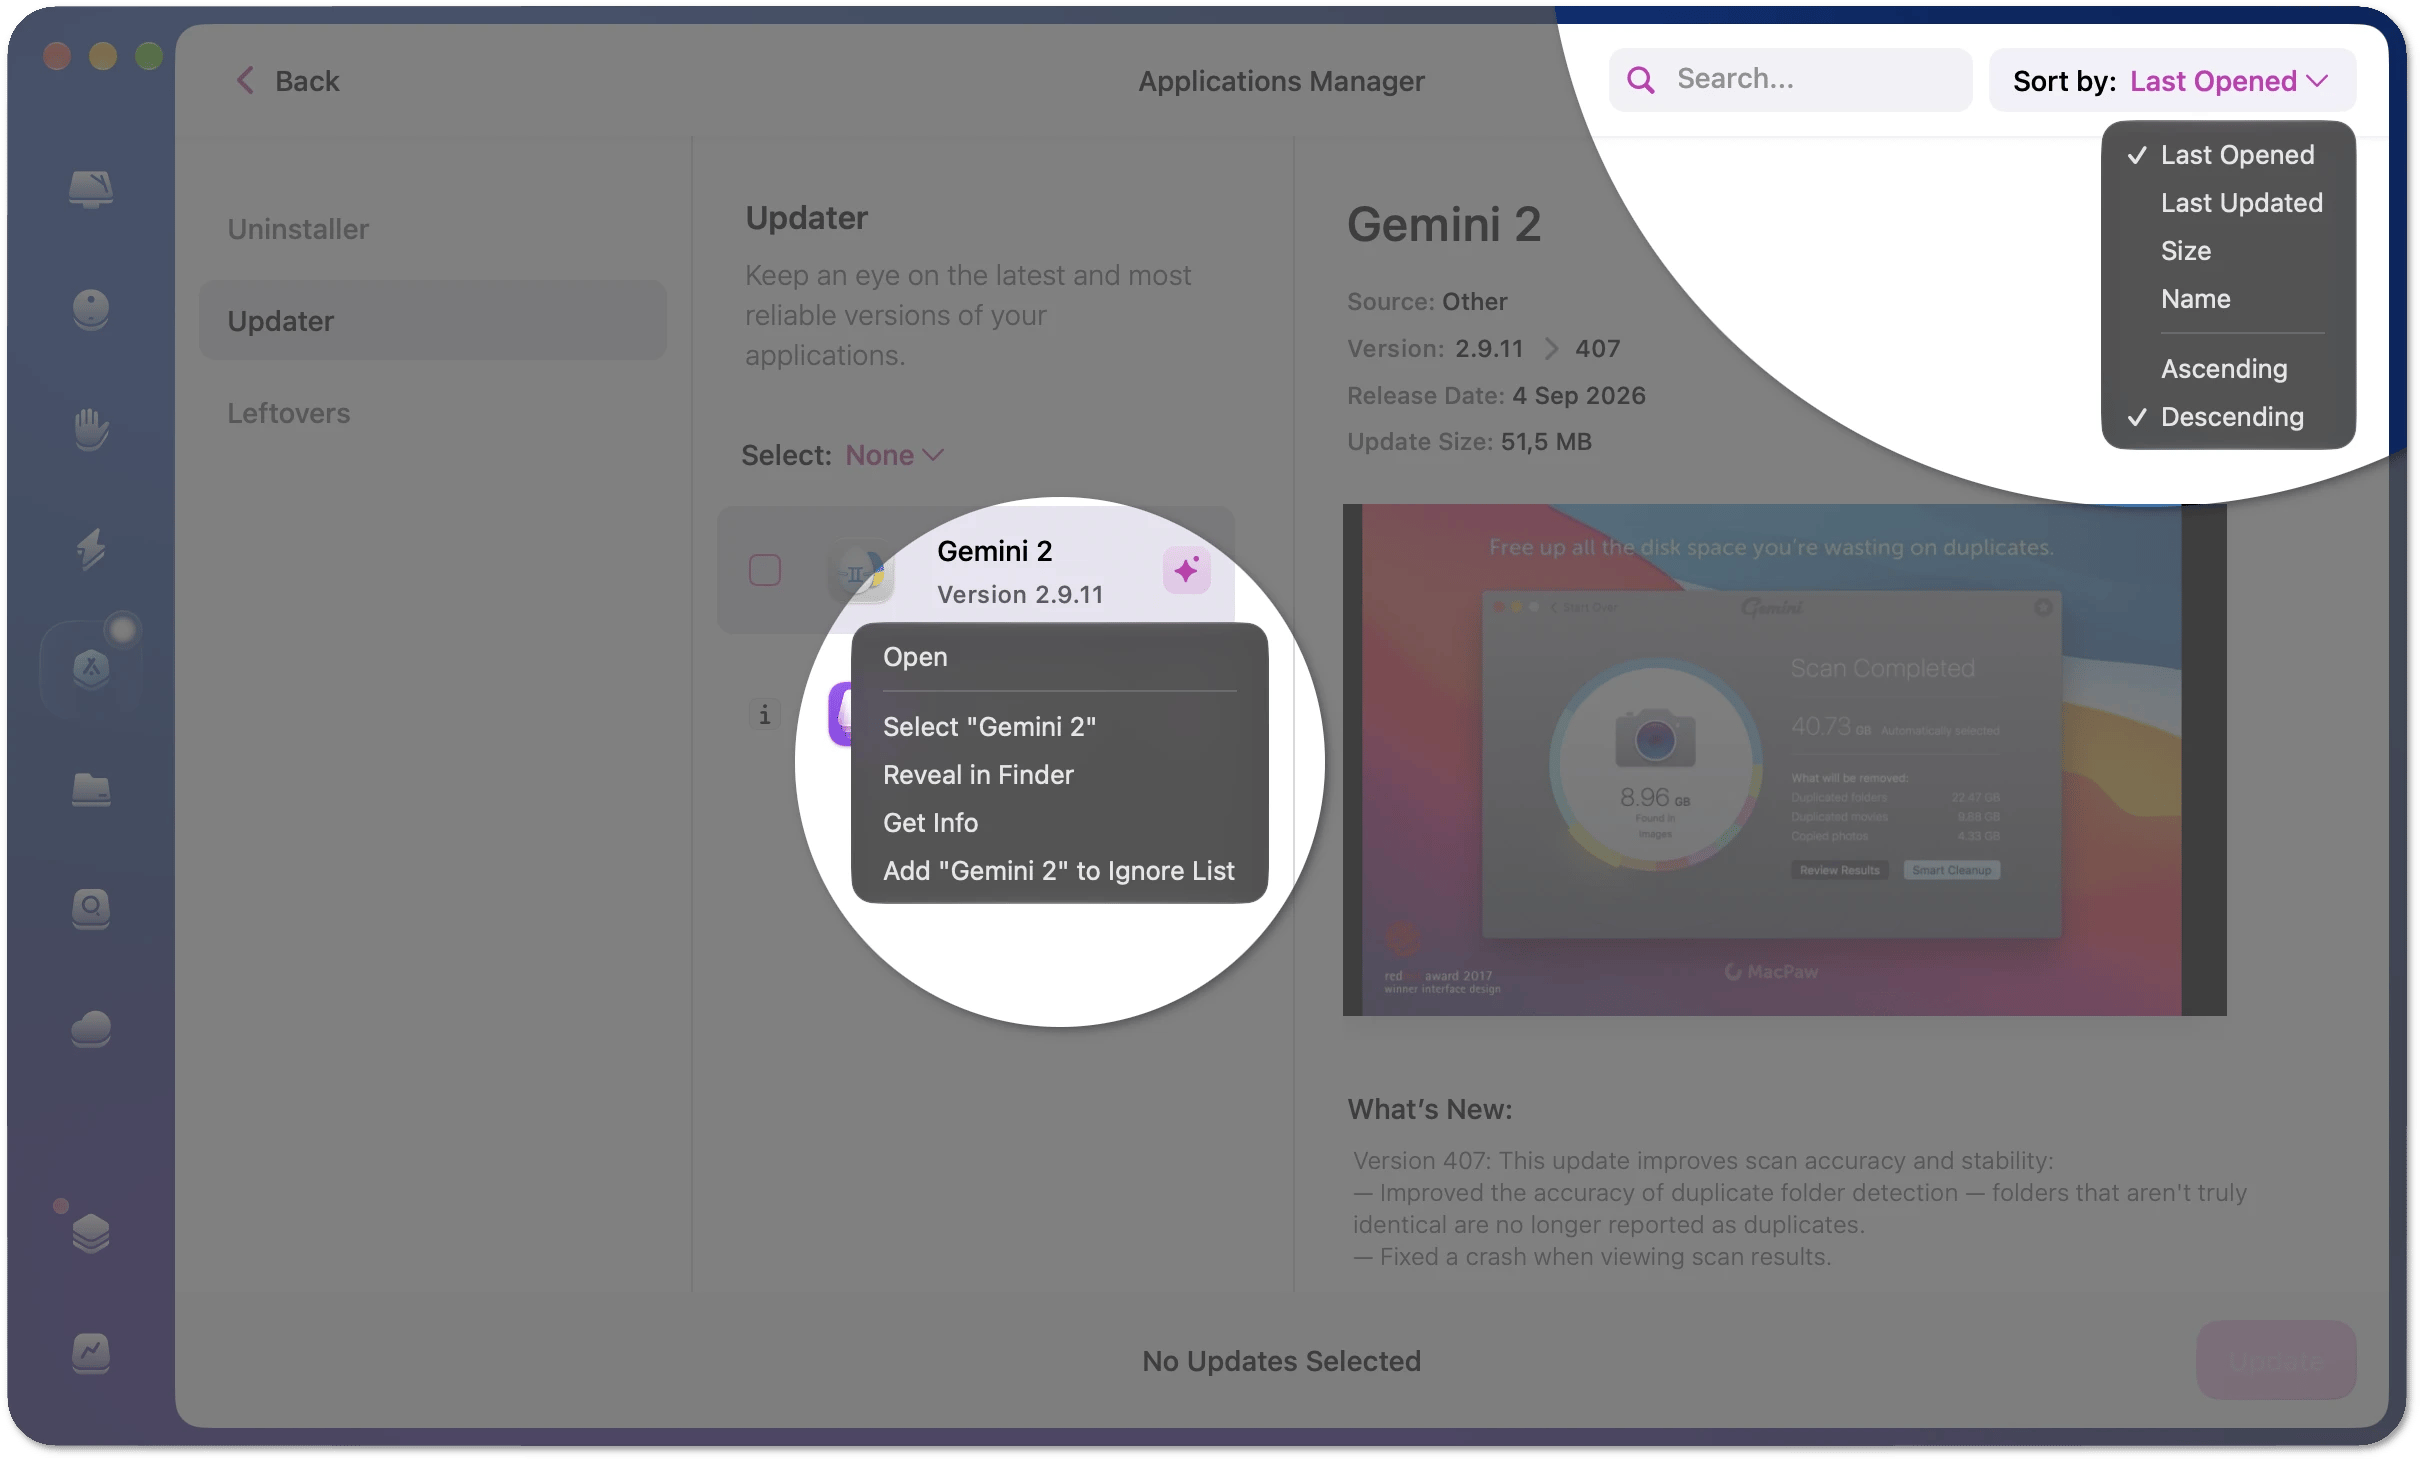The width and height of the screenshot is (2420, 1460).
Task: Choose Open from the context menu
Action: [x=915, y=657]
